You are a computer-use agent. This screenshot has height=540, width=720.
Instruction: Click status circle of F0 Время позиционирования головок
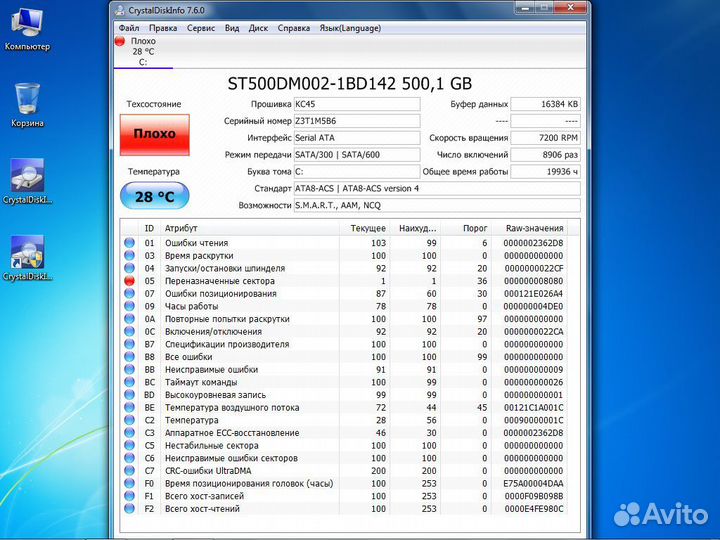(129, 483)
